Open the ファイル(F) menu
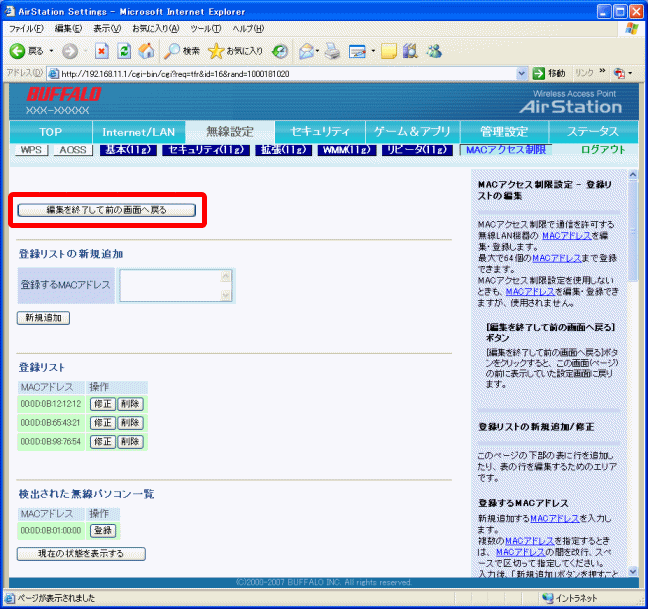This screenshot has height=609, width=648. (26, 29)
